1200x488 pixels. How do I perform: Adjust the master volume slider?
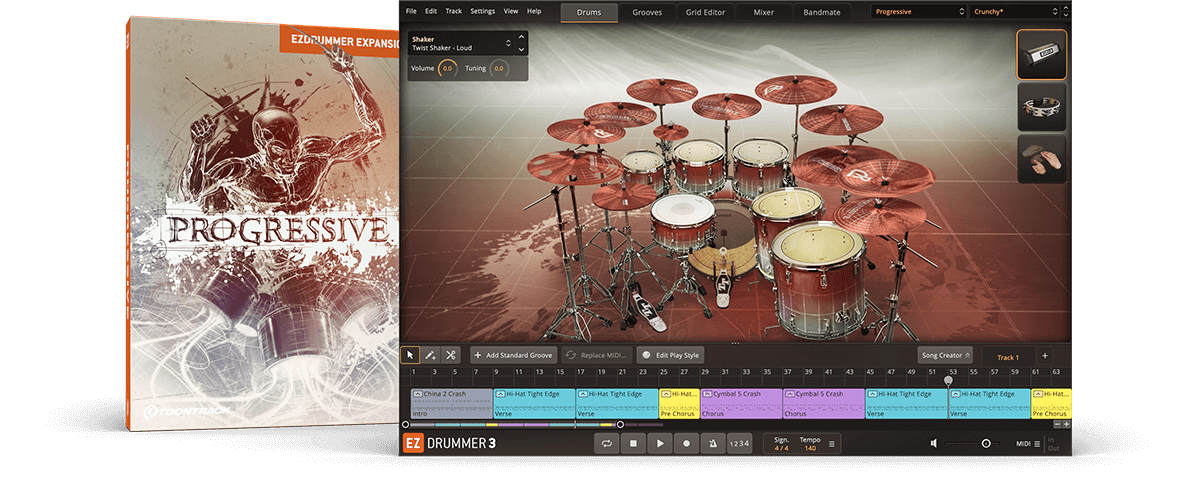tap(985, 443)
